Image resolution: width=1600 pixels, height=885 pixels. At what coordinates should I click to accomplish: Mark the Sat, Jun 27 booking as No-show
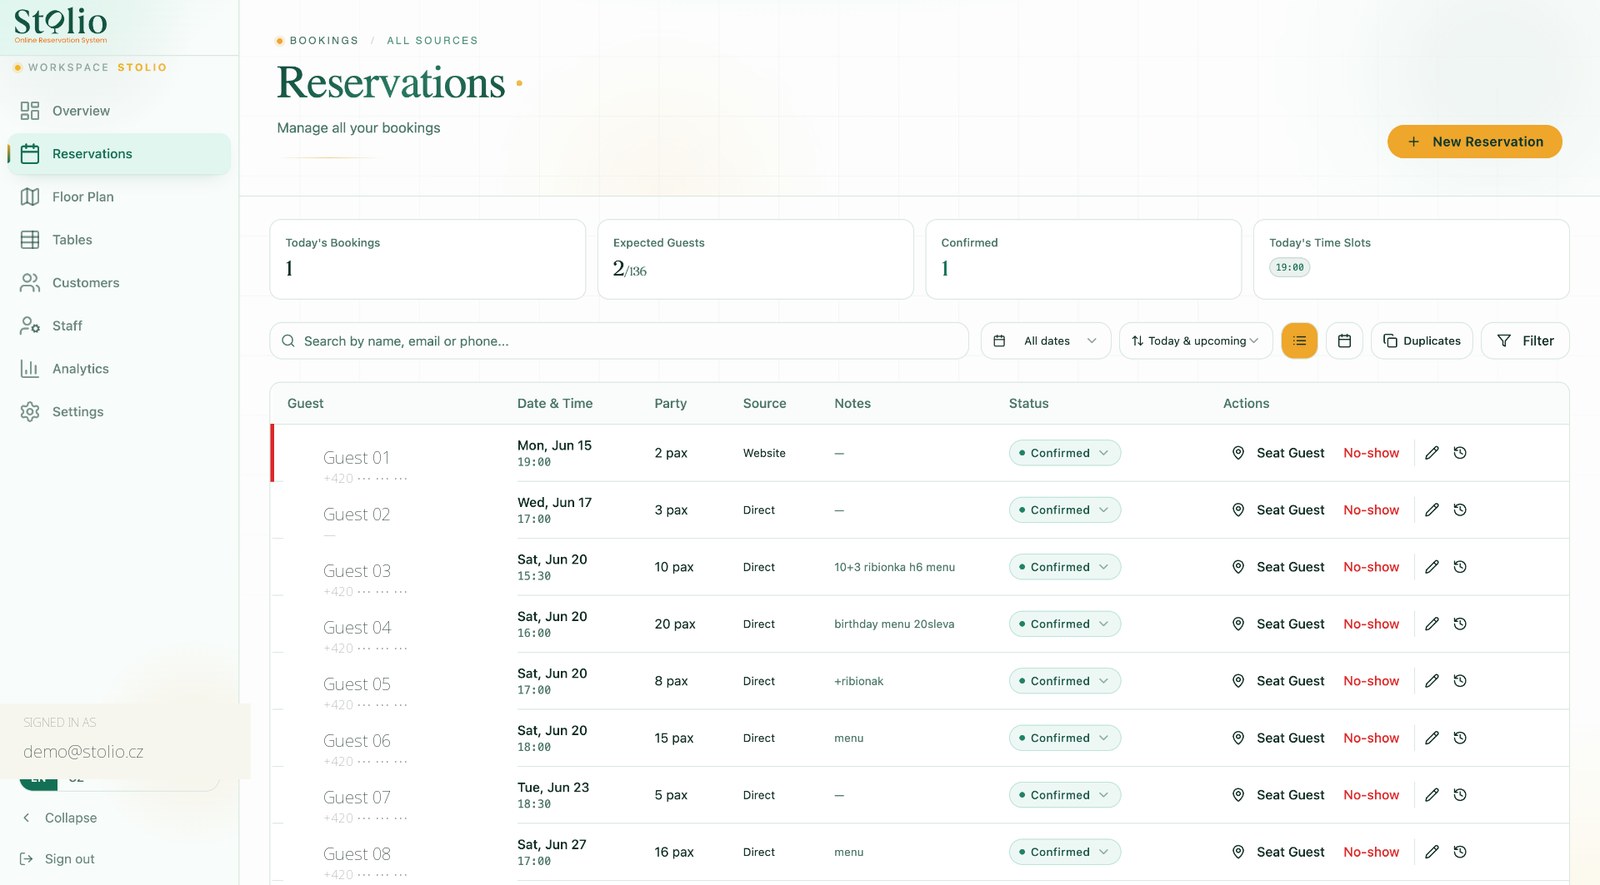pyautogui.click(x=1371, y=852)
